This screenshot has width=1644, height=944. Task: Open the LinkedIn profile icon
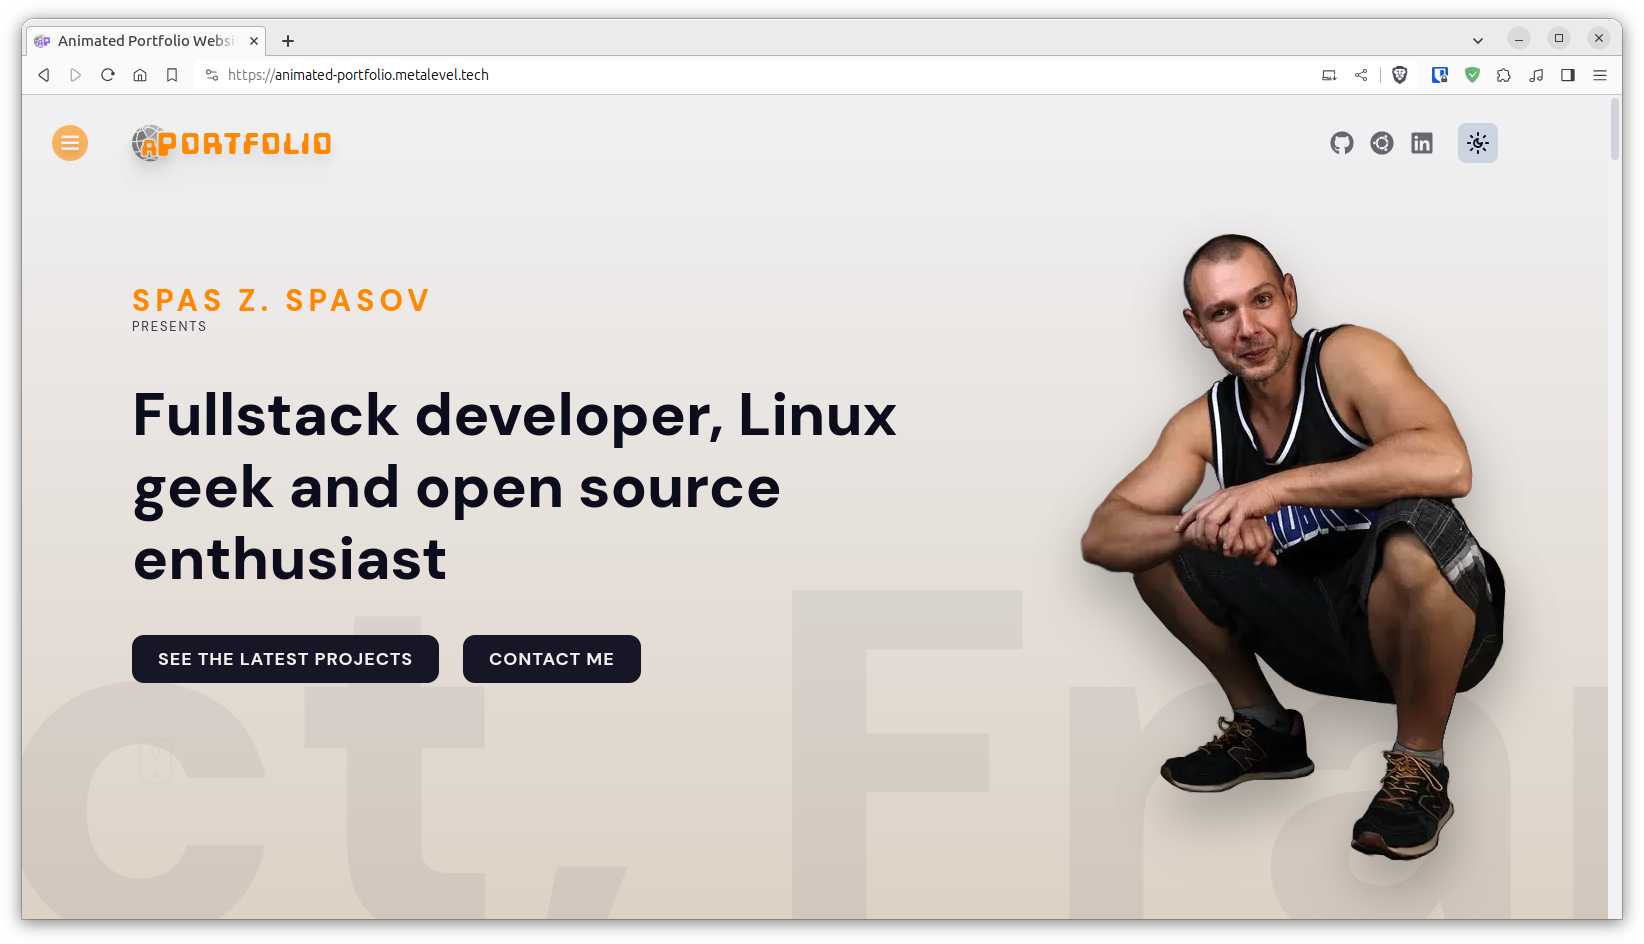1422,143
